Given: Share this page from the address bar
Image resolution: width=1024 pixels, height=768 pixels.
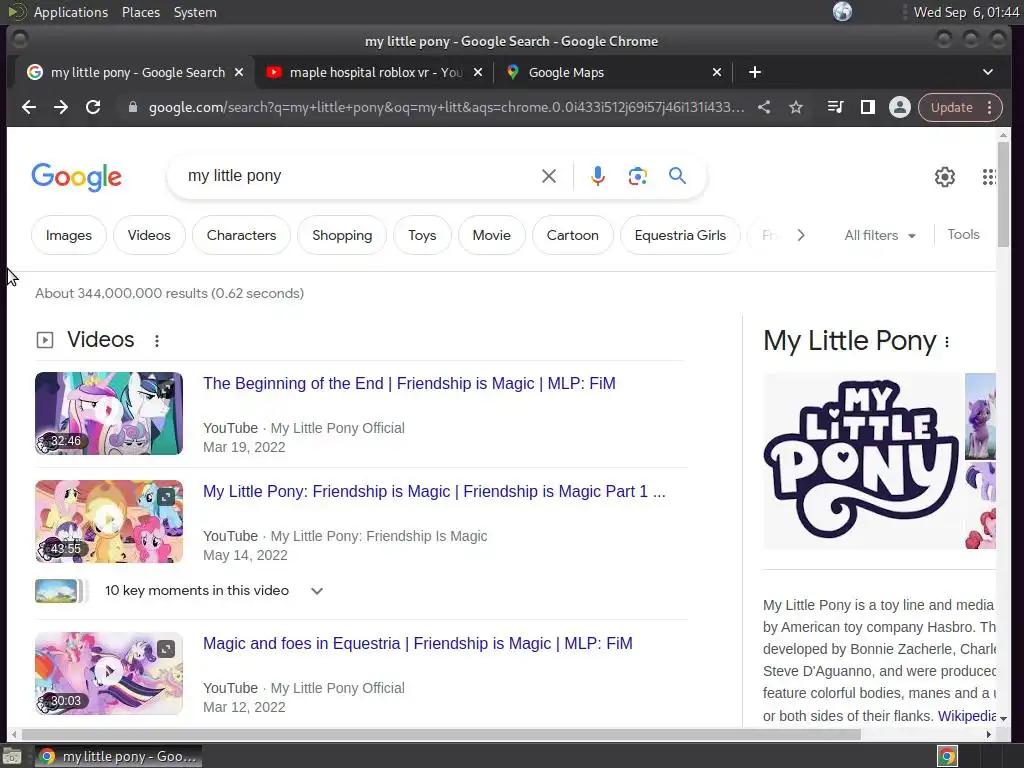Looking at the screenshot, I should 763,107.
